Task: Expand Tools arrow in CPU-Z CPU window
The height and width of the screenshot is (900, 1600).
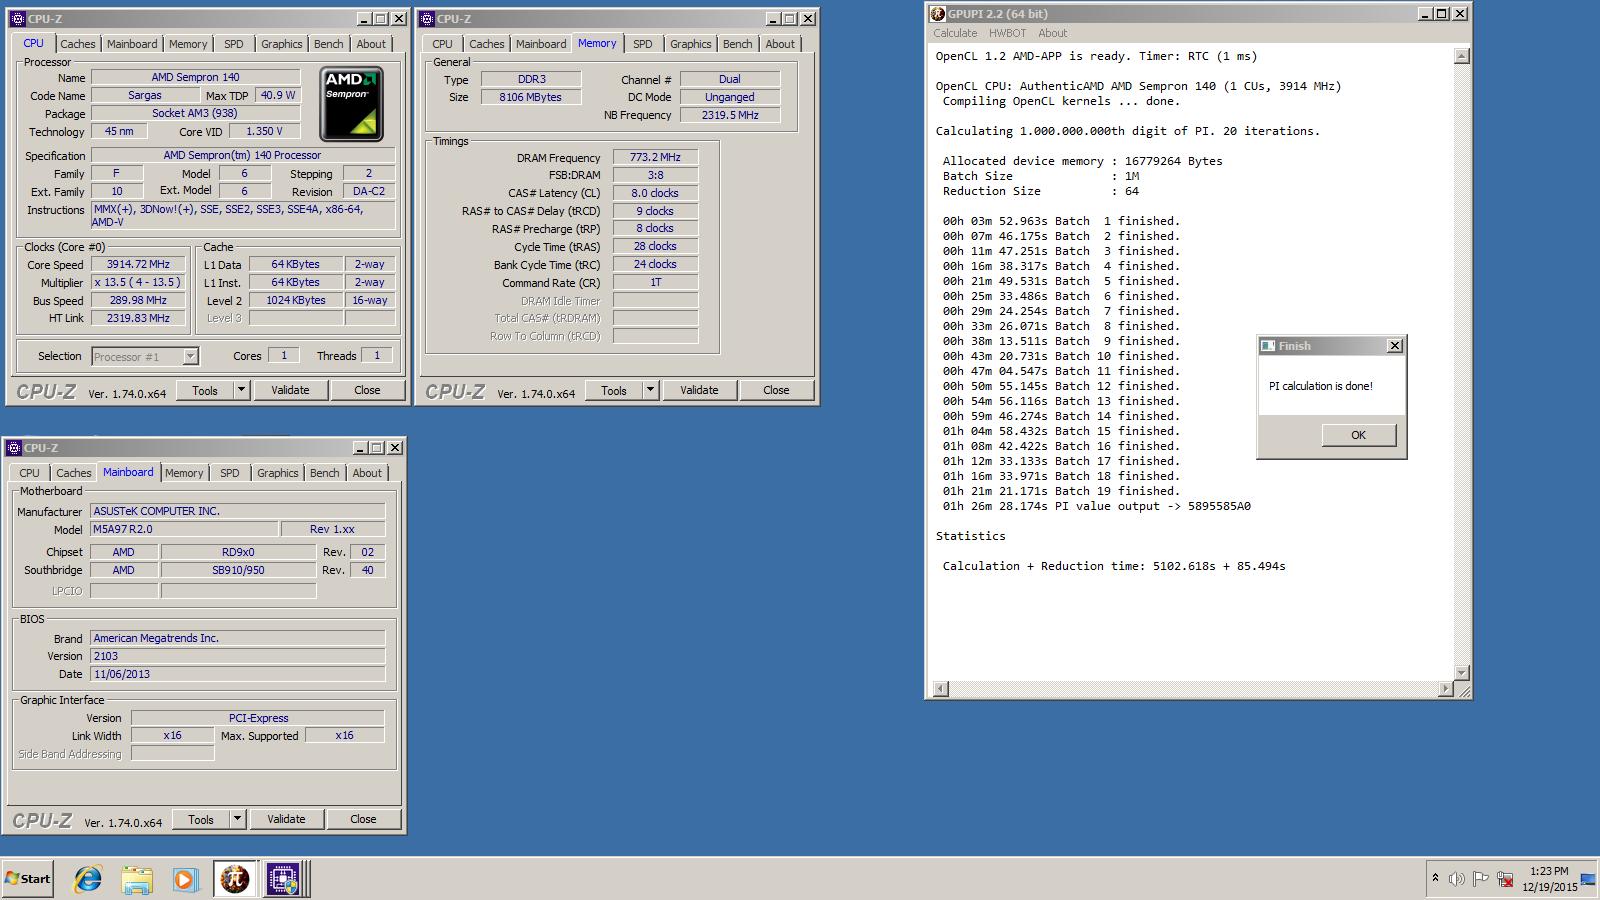Action: point(241,390)
